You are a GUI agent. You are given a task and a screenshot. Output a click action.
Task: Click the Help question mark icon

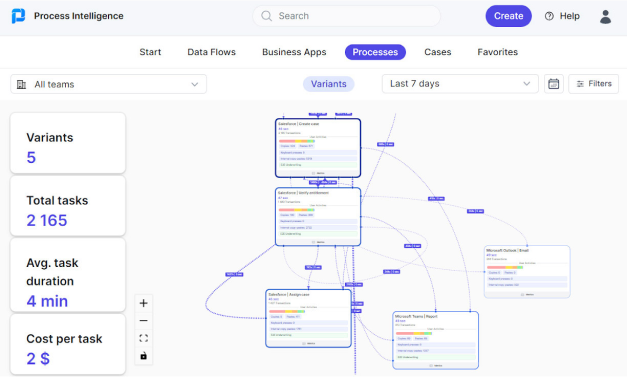[x=549, y=16]
